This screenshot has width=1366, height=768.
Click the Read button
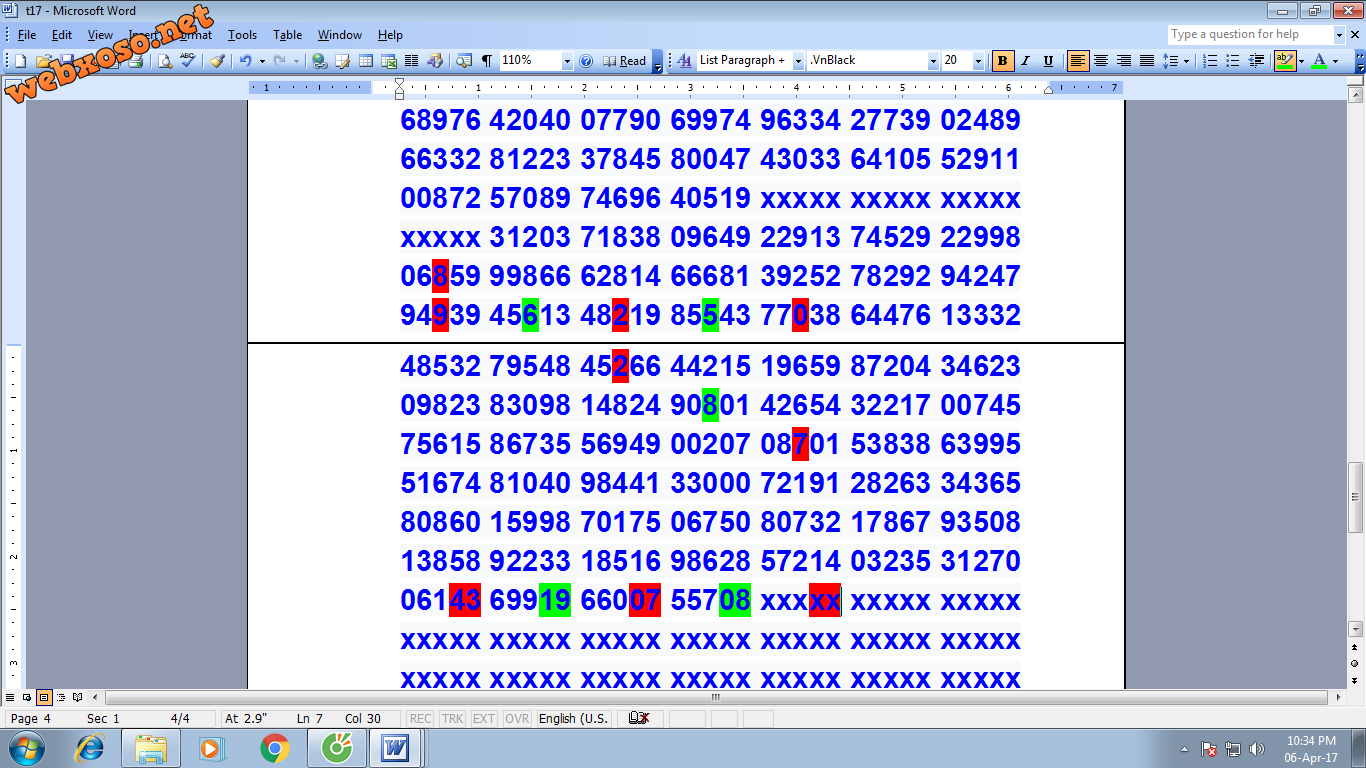[x=625, y=61]
